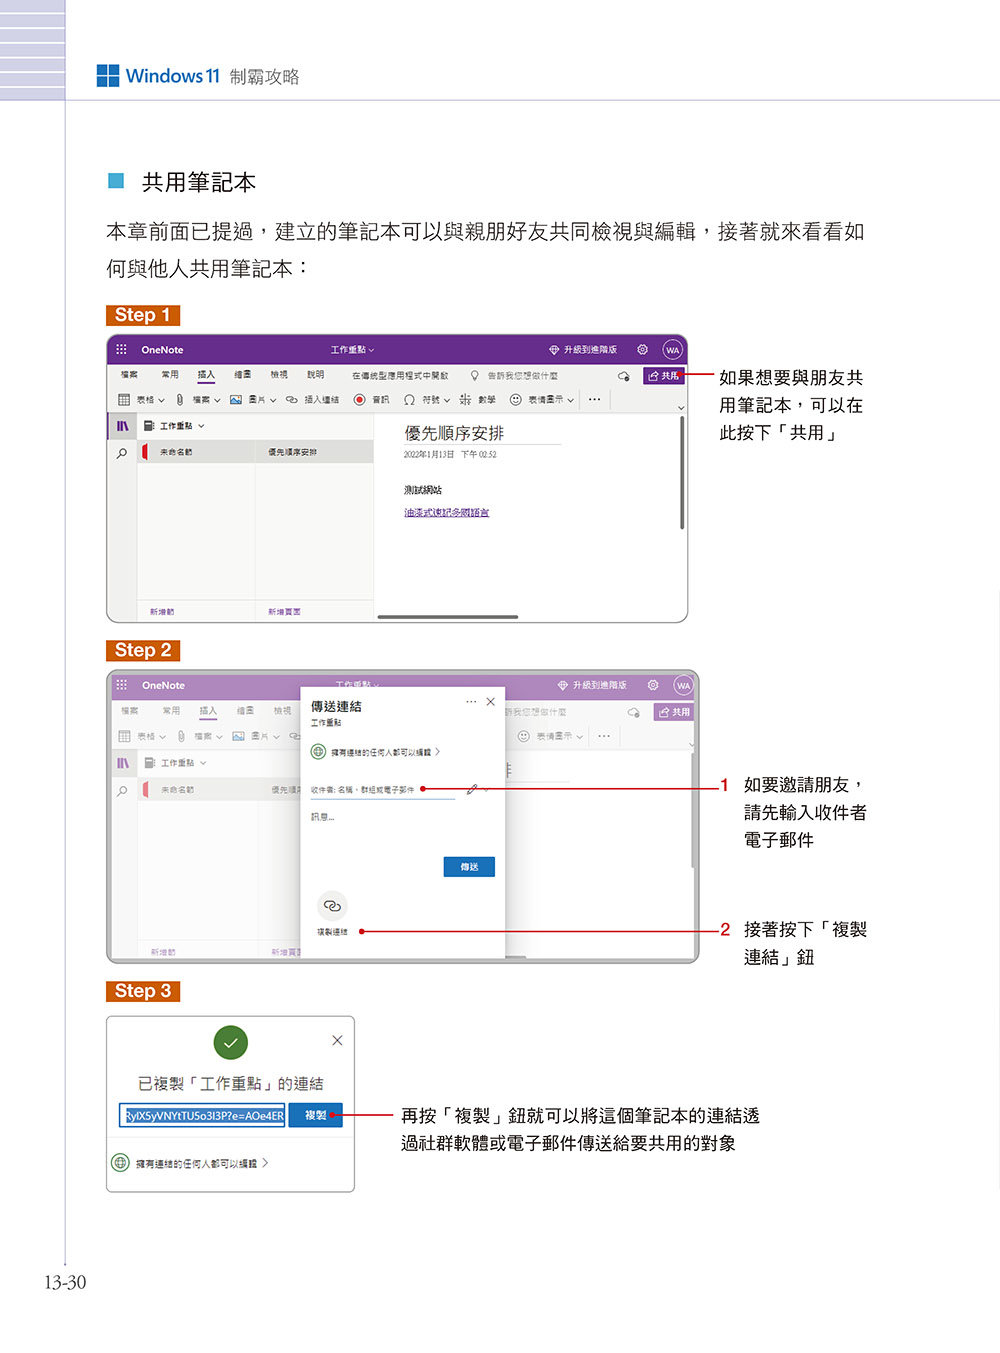Open 表情圖示 dropdown arrow in Step 1 ribbon

pyautogui.click(x=571, y=400)
